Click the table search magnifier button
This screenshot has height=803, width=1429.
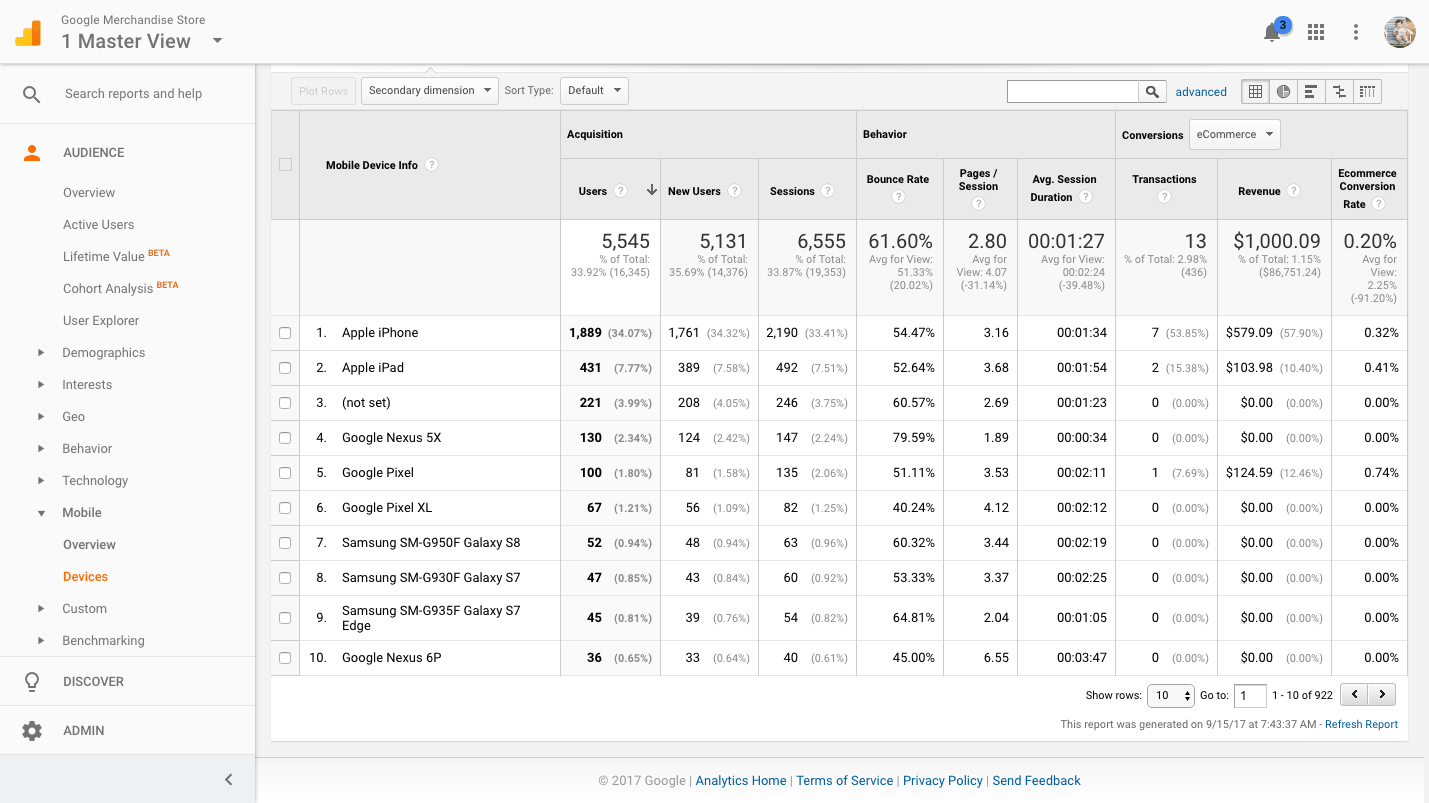pyautogui.click(x=1153, y=92)
